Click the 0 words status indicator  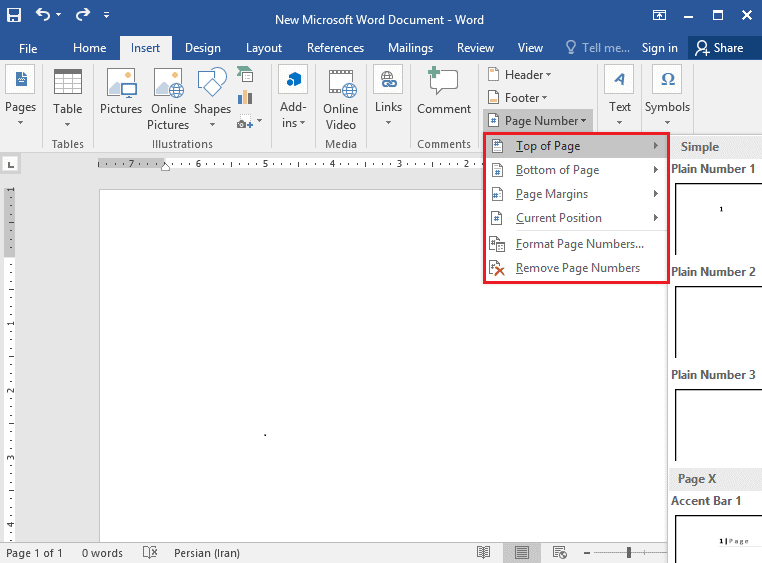[102, 553]
